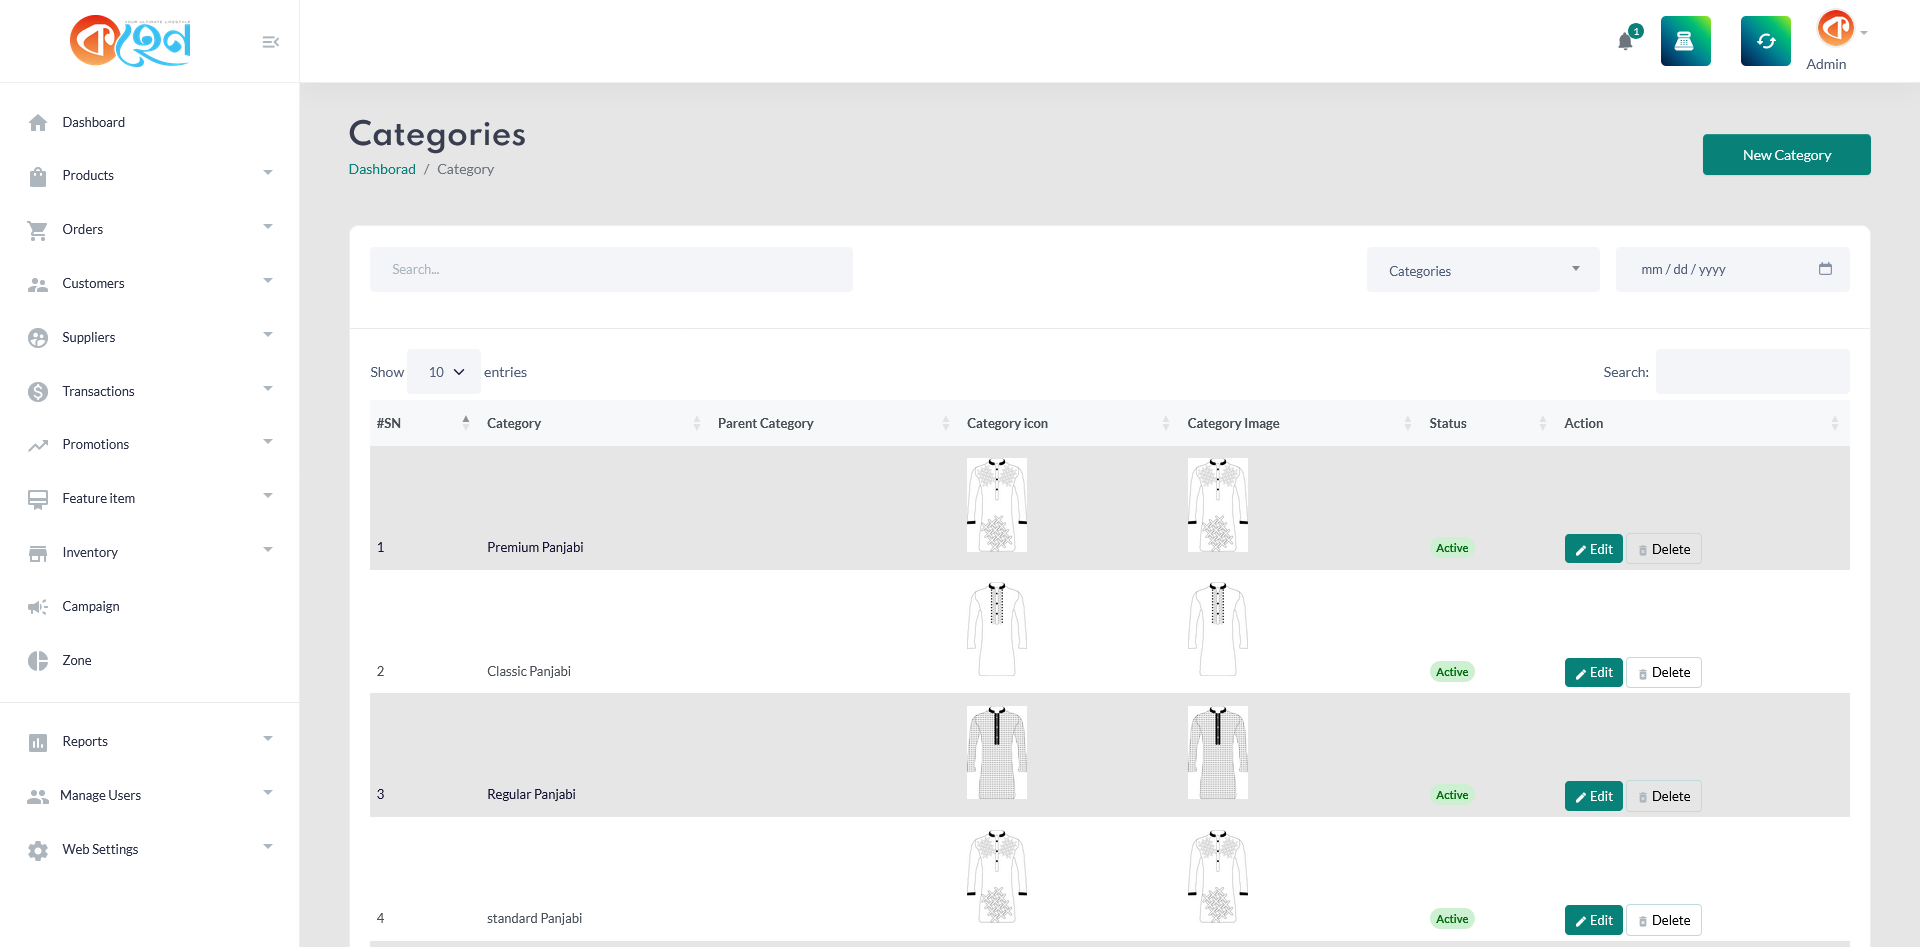Image resolution: width=1920 pixels, height=947 pixels.
Task: Sort table by Status column header
Action: 1485,423
